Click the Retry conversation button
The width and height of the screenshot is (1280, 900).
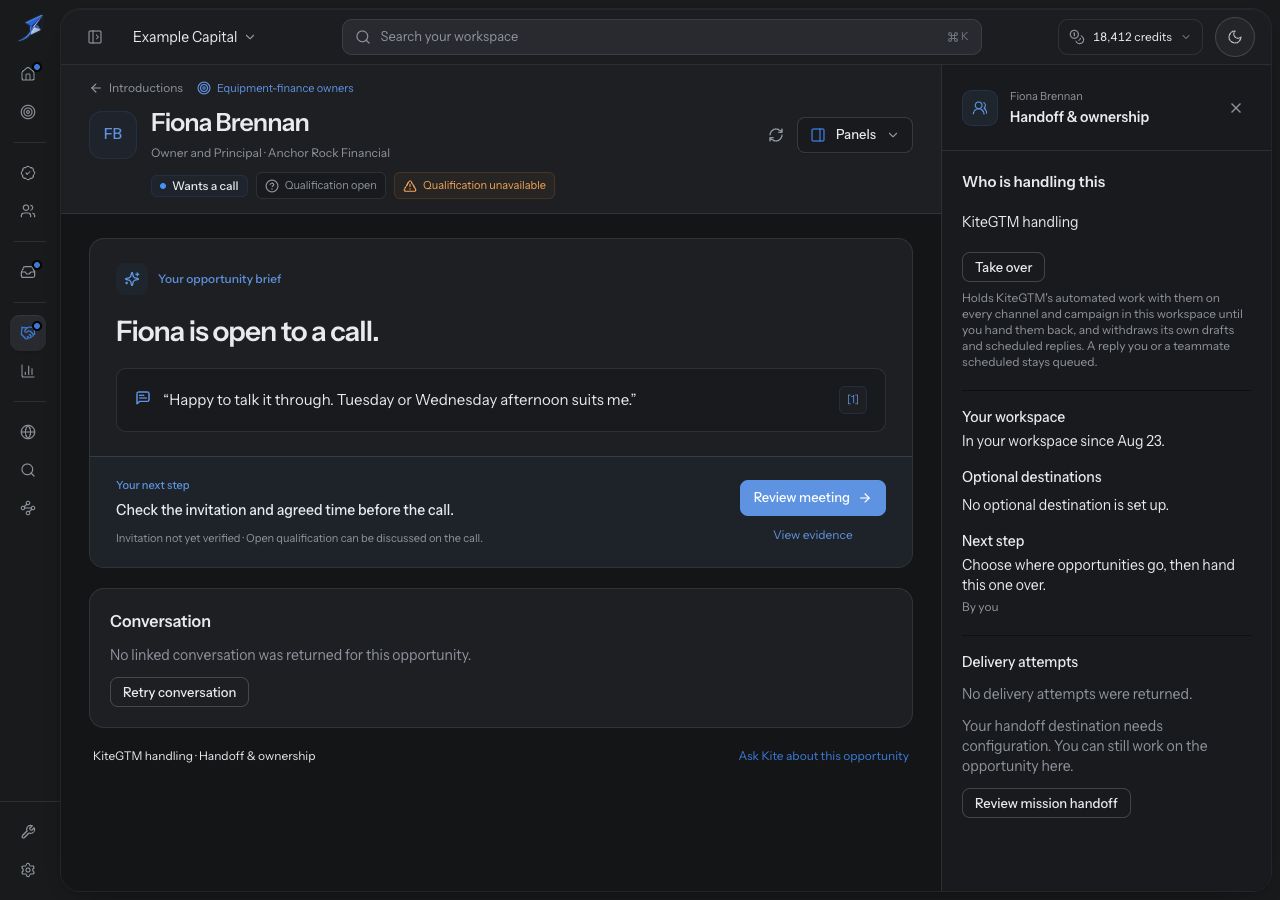click(179, 692)
